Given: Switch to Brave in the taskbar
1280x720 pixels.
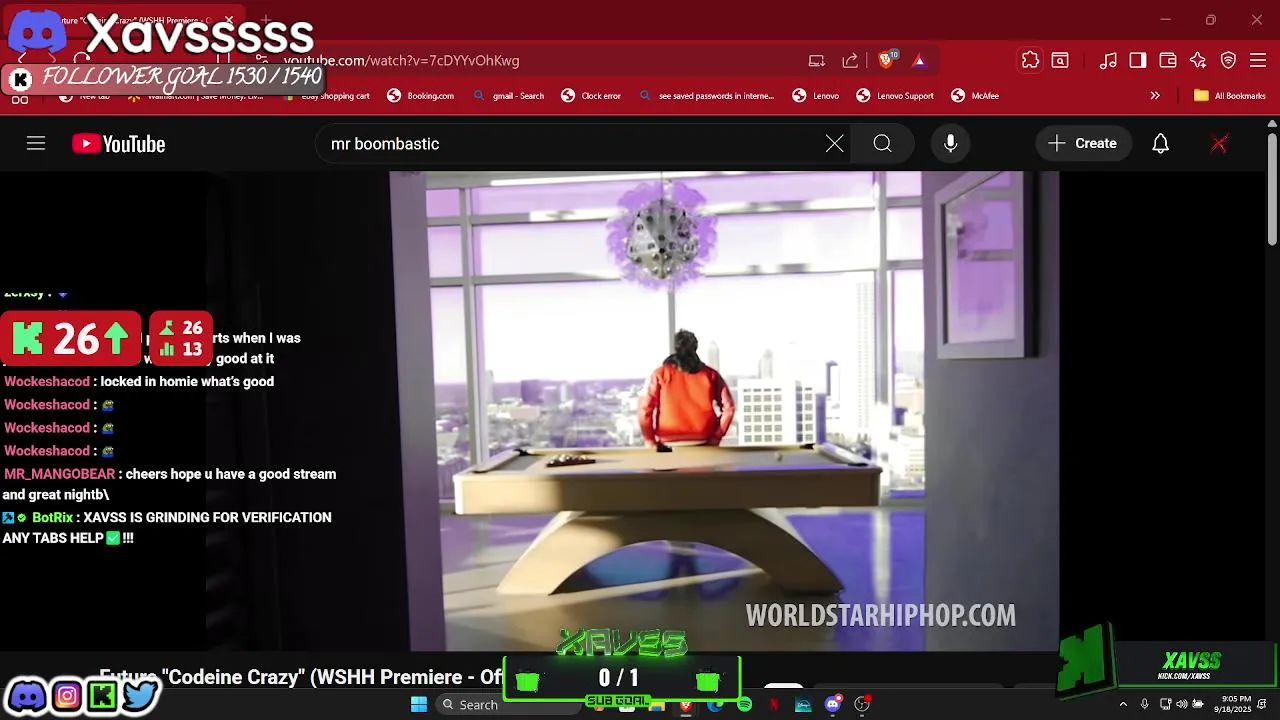Looking at the screenshot, I should point(686,705).
